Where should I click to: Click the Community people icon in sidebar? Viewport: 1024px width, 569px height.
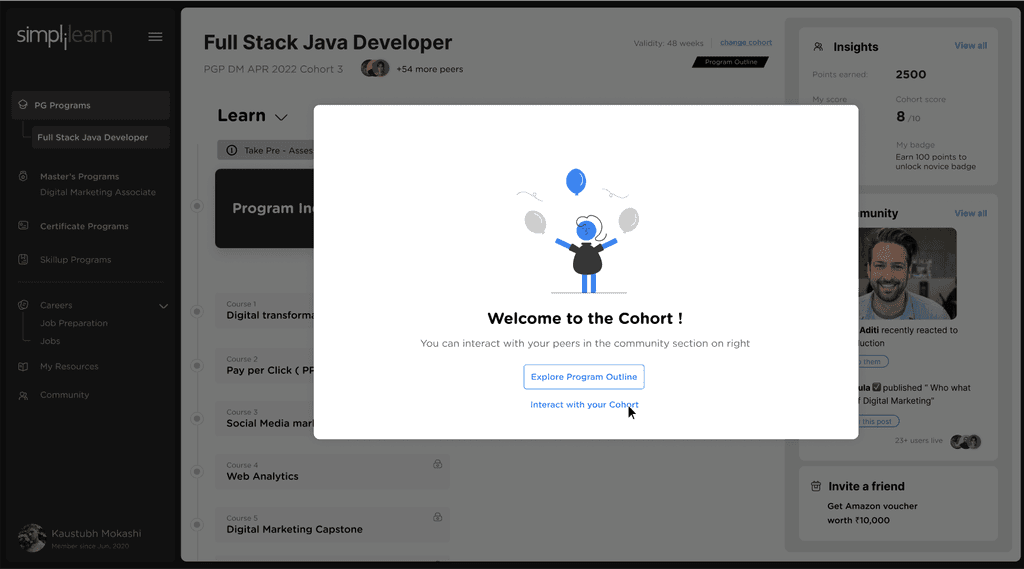point(23,395)
